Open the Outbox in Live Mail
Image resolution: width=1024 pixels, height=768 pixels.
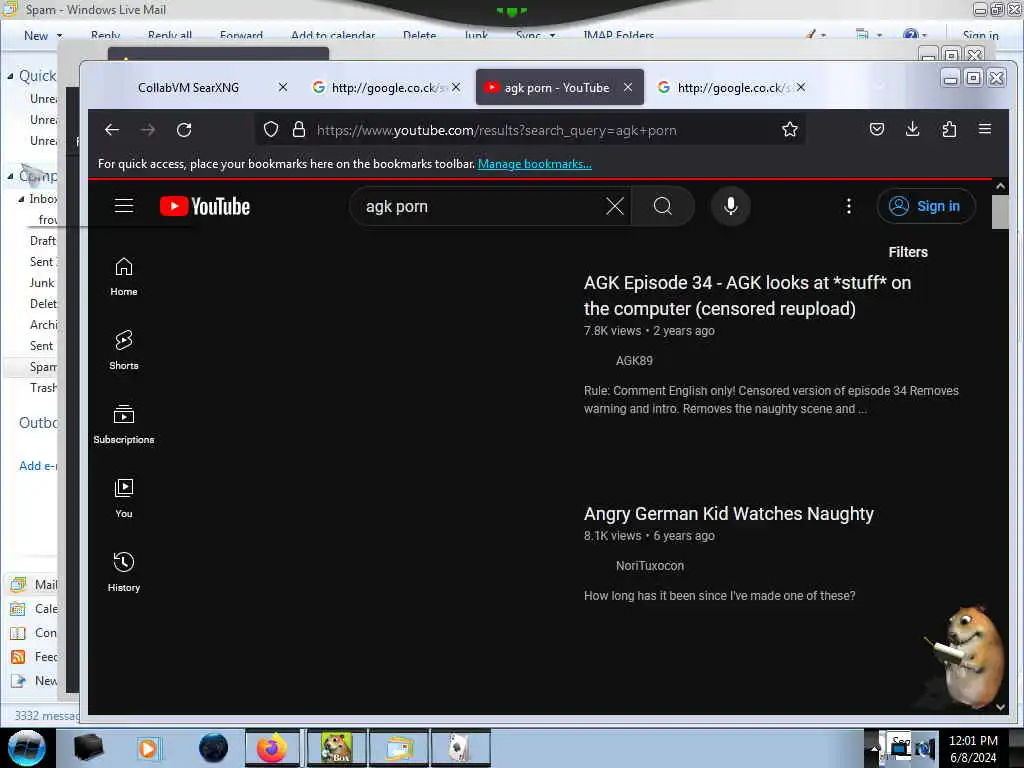pos(38,423)
